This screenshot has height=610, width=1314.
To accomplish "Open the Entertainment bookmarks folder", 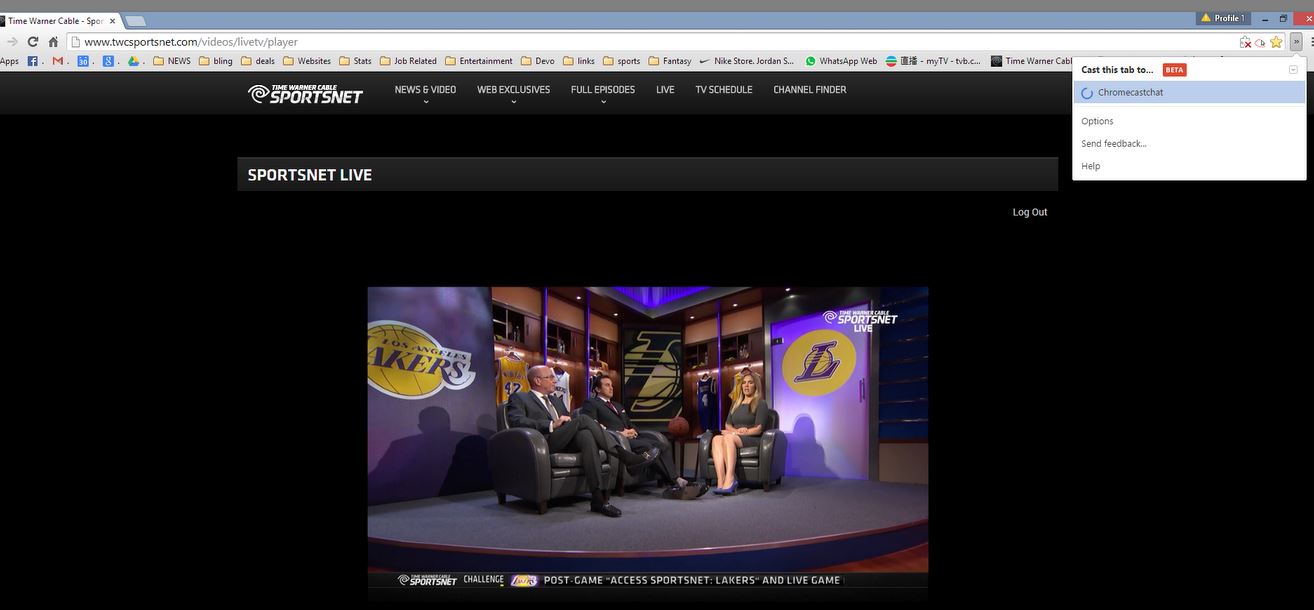I will pyautogui.click(x=479, y=61).
